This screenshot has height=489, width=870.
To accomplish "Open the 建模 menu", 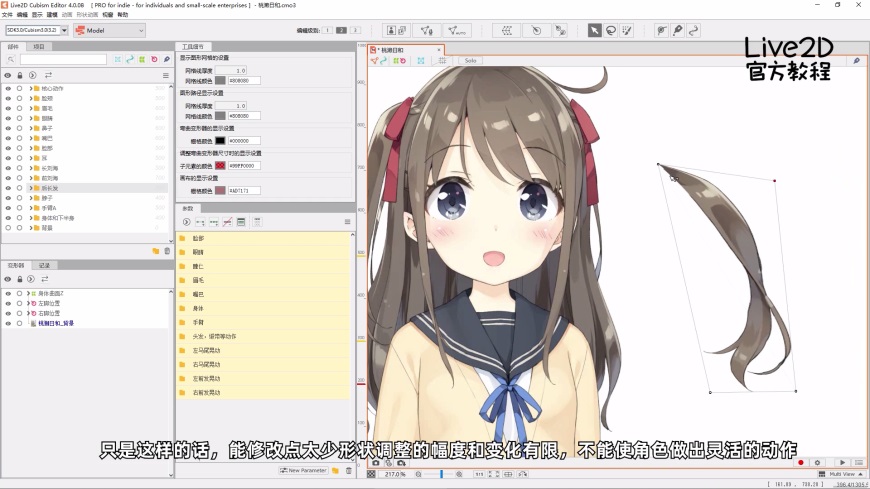I will coord(52,14).
